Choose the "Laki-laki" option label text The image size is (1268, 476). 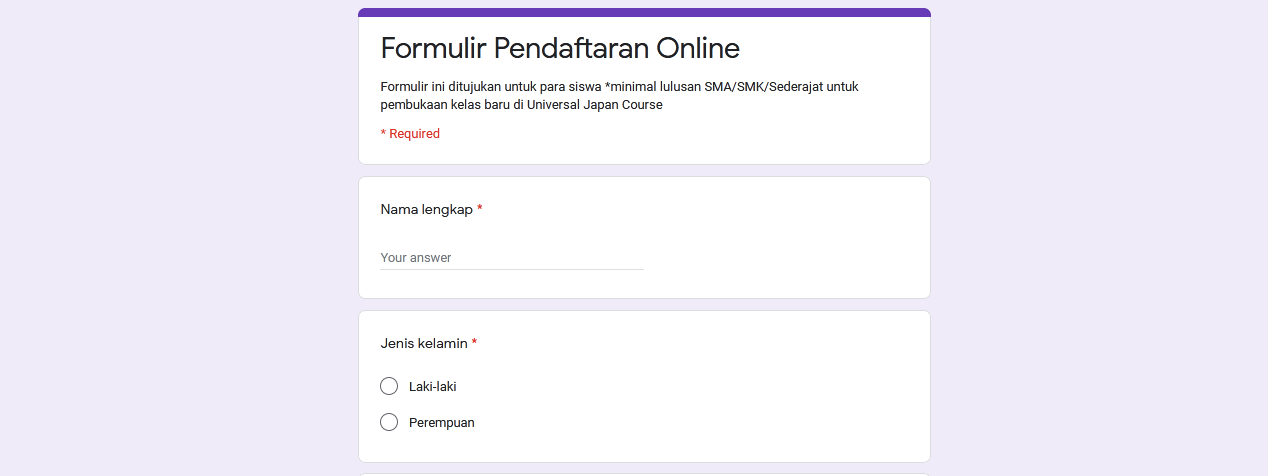[x=432, y=386]
